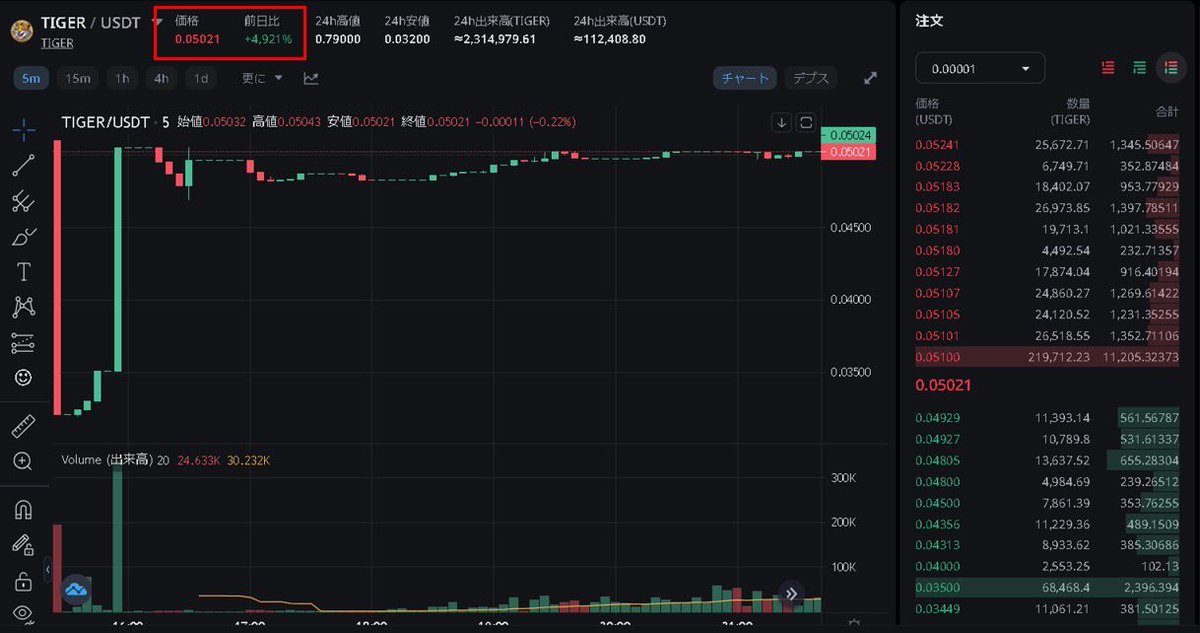The height and width of the screenshot is (633, 1200).
Task: Open the 0.00001 price precision dropdown
Action: tap(980, 68)
